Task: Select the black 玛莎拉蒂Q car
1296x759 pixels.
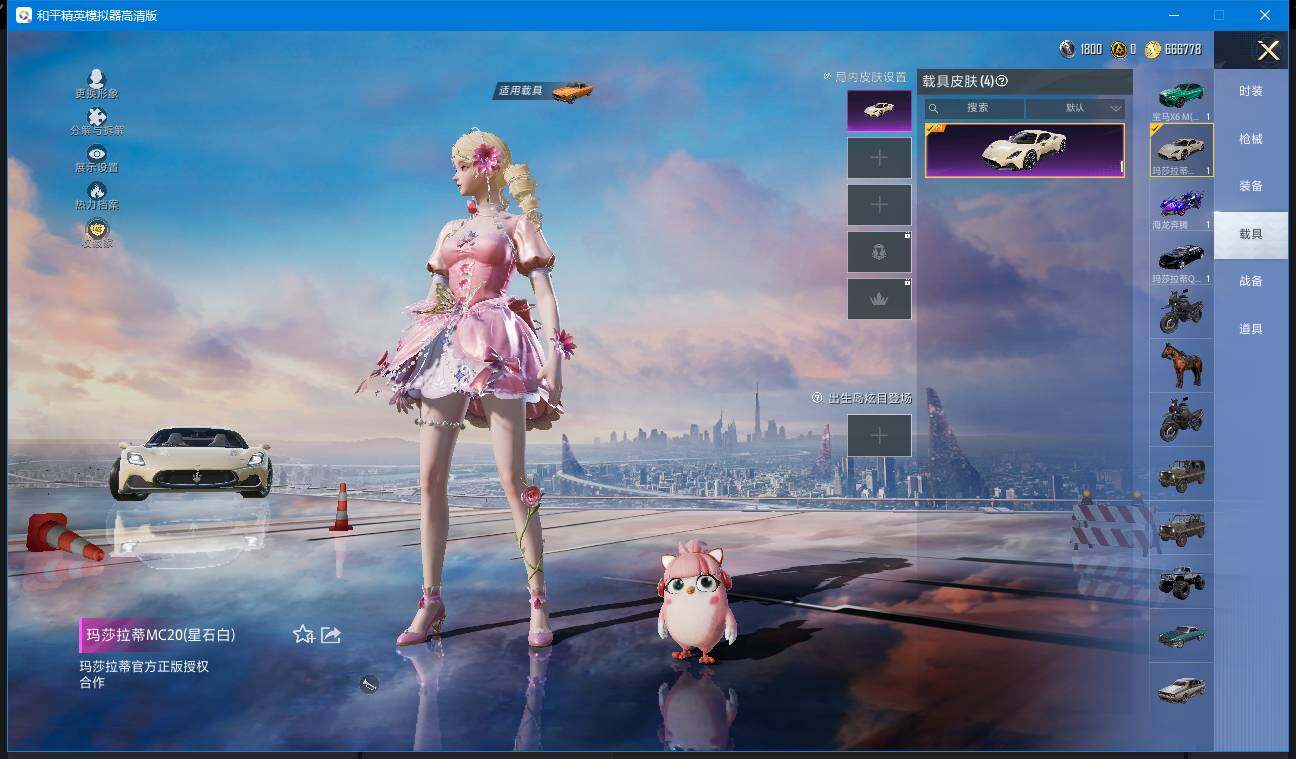Action: (1181, 258)
